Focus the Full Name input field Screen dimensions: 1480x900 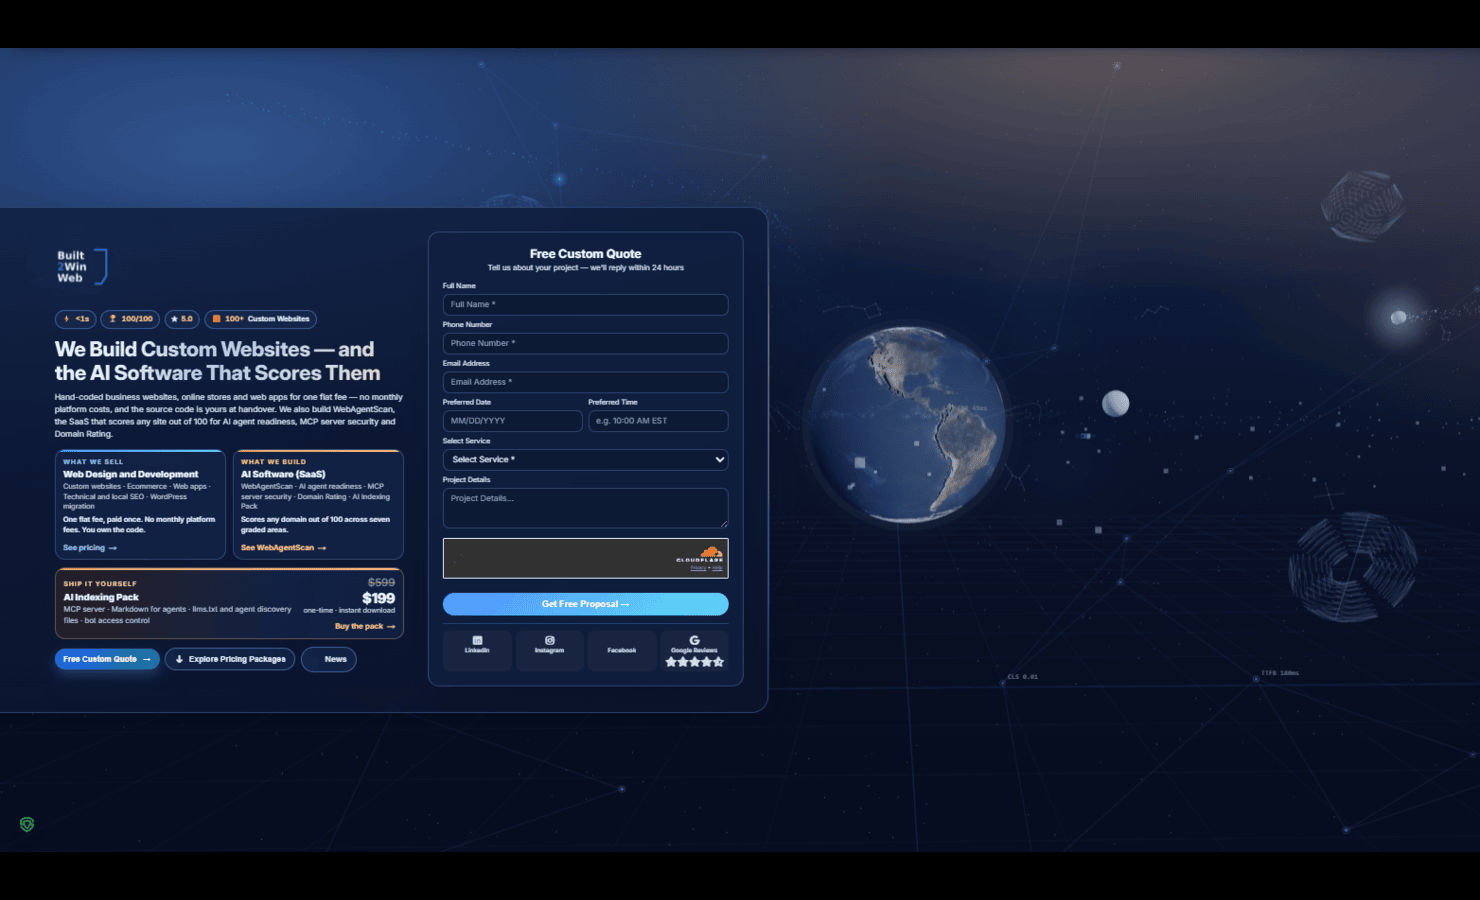coord(585,305)
